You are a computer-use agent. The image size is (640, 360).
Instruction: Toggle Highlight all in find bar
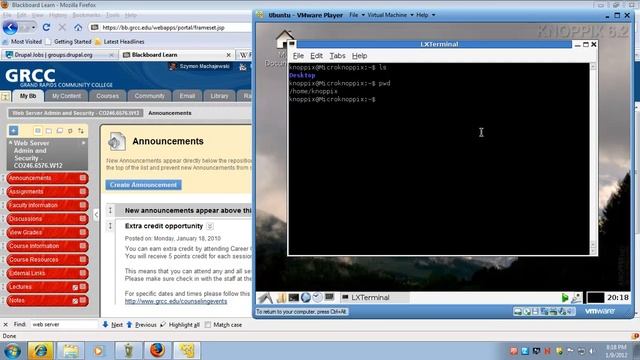click(x=180, y=324)
